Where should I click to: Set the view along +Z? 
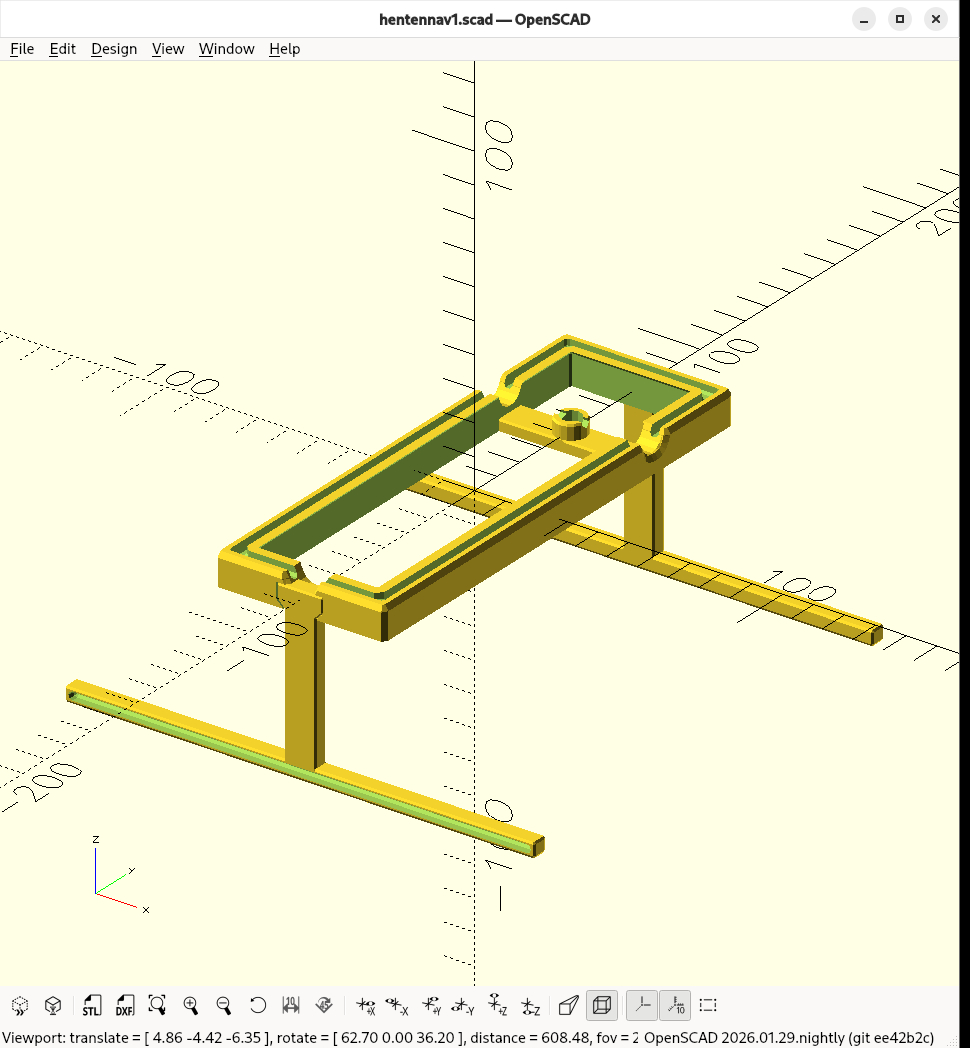(497, 1005)
